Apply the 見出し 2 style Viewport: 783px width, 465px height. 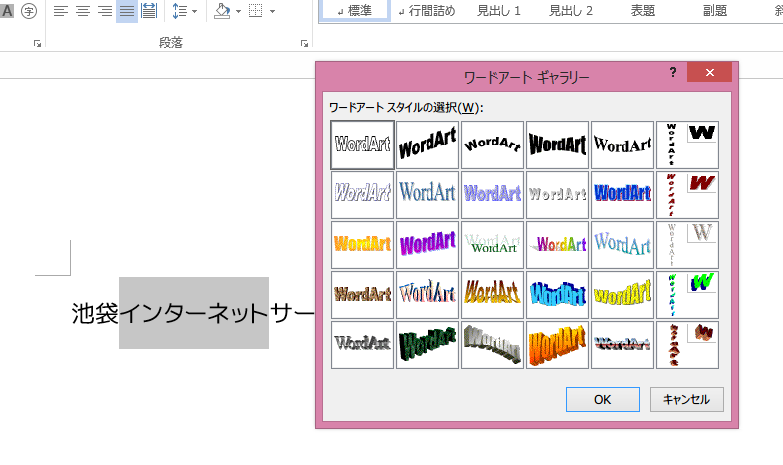click(571, 10)
